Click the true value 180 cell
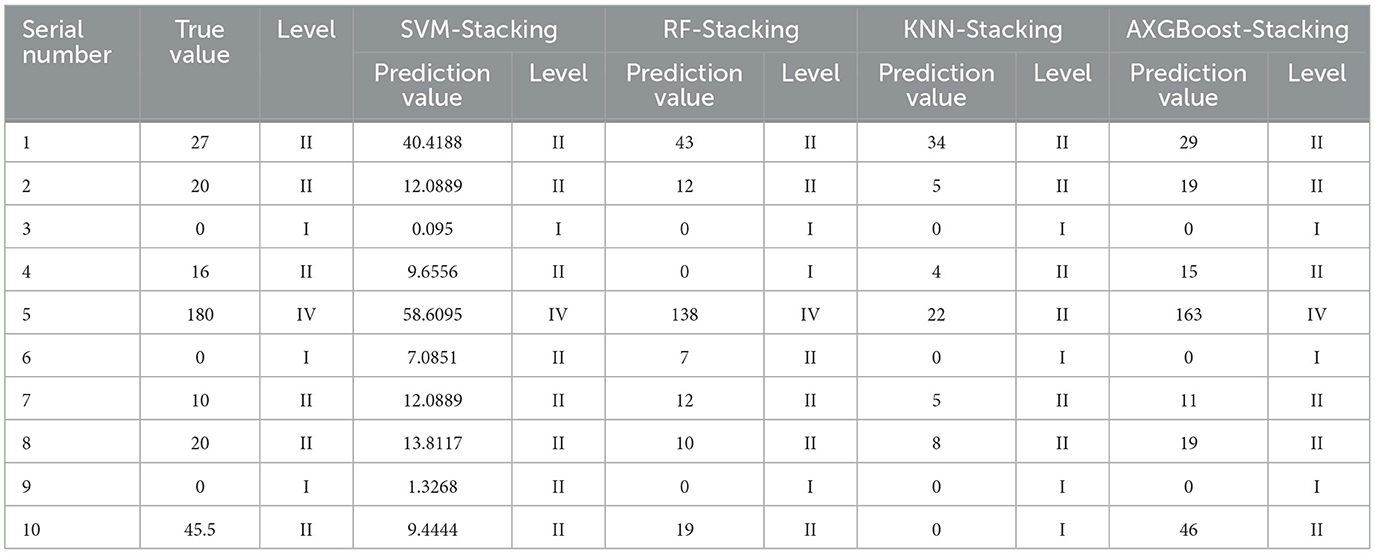1375x554 pixels. pos(199,314)
